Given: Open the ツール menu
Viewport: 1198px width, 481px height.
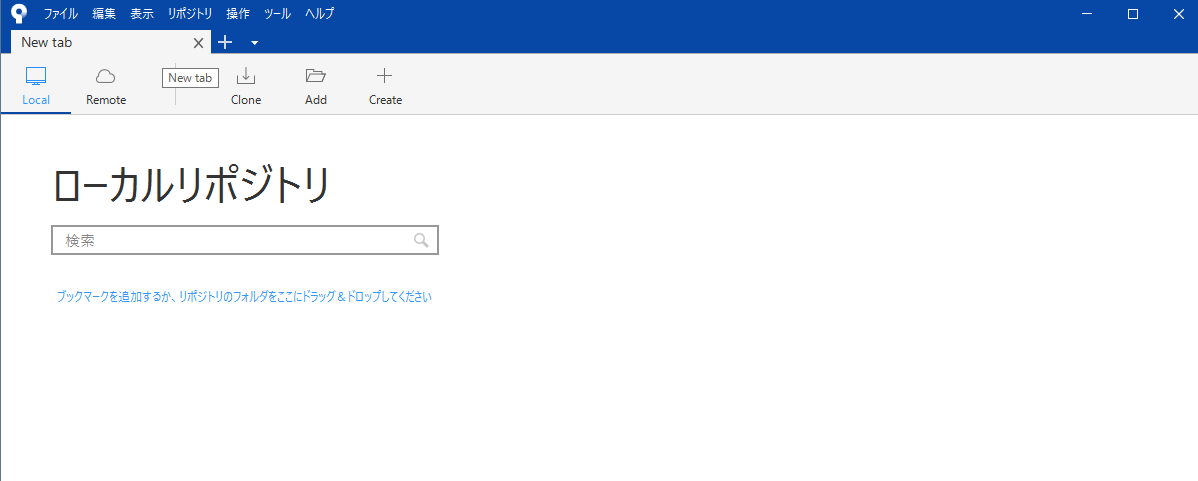Looking at the screenshot, I should (x=277, y=14).
